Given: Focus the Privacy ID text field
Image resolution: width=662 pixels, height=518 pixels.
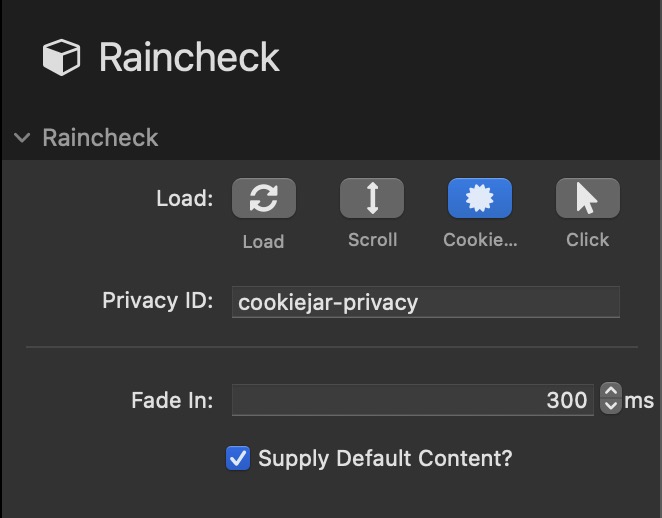Looking at the screenshot, I should tap(426, 302).
